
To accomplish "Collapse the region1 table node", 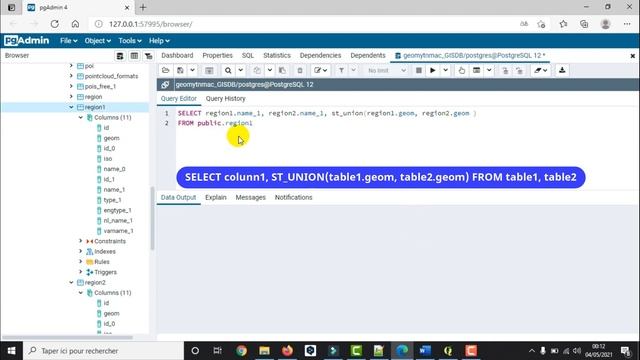I will [71, 107].
